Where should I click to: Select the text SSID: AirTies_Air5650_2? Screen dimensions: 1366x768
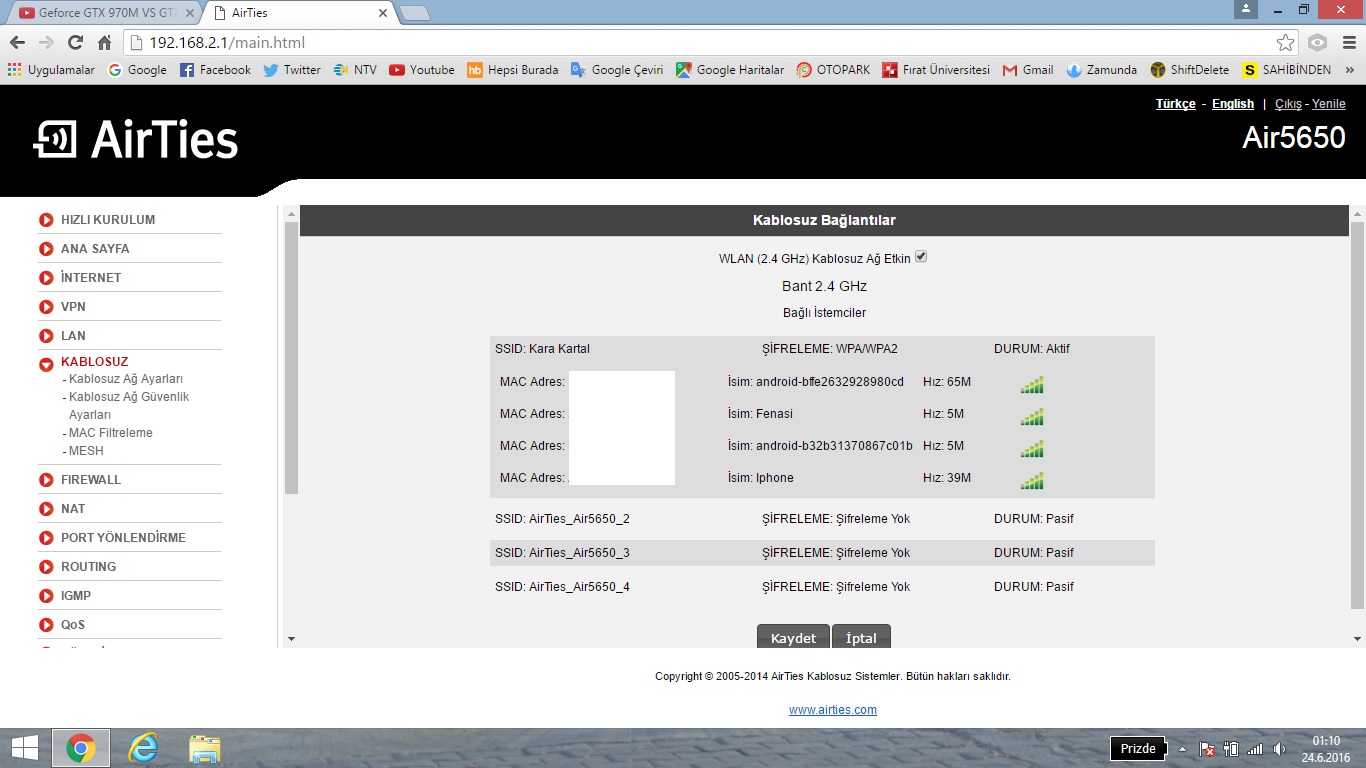(x=562, y=519)
